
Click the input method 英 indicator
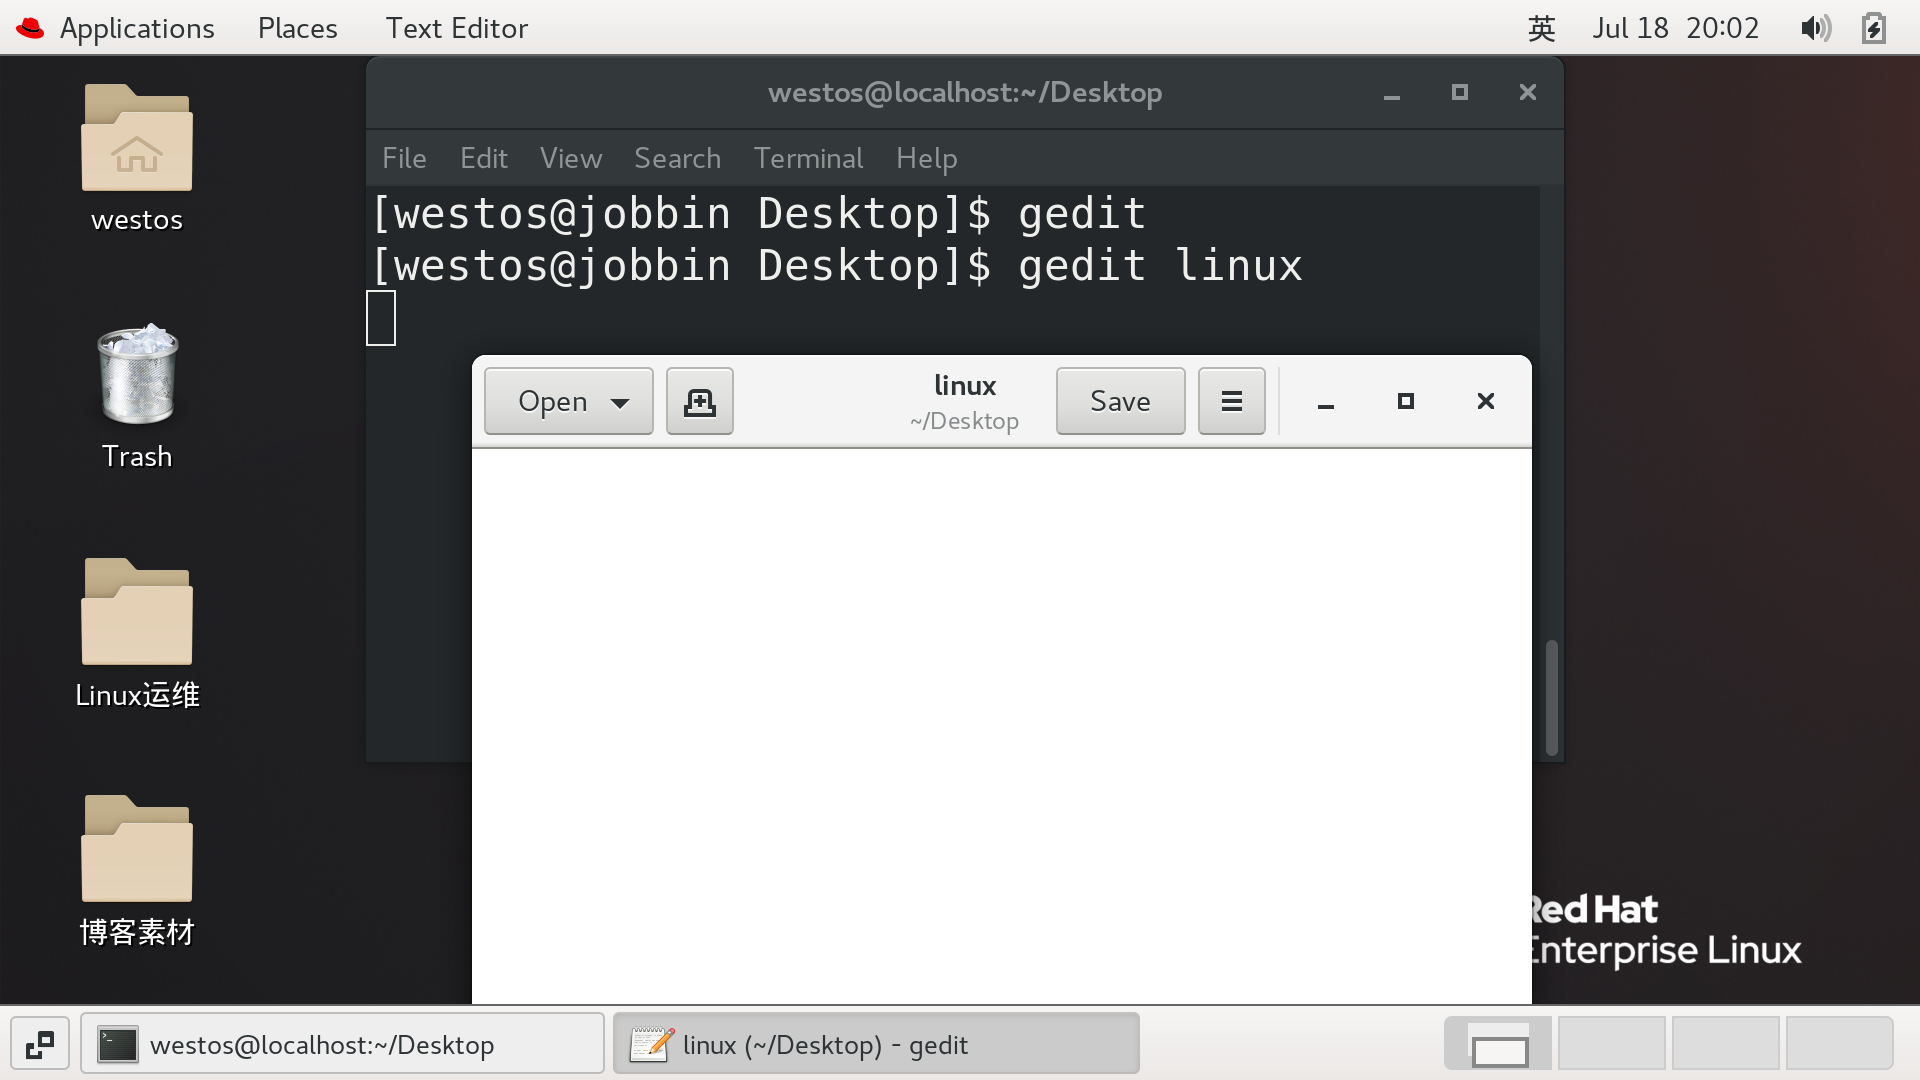pos(1542,28)
